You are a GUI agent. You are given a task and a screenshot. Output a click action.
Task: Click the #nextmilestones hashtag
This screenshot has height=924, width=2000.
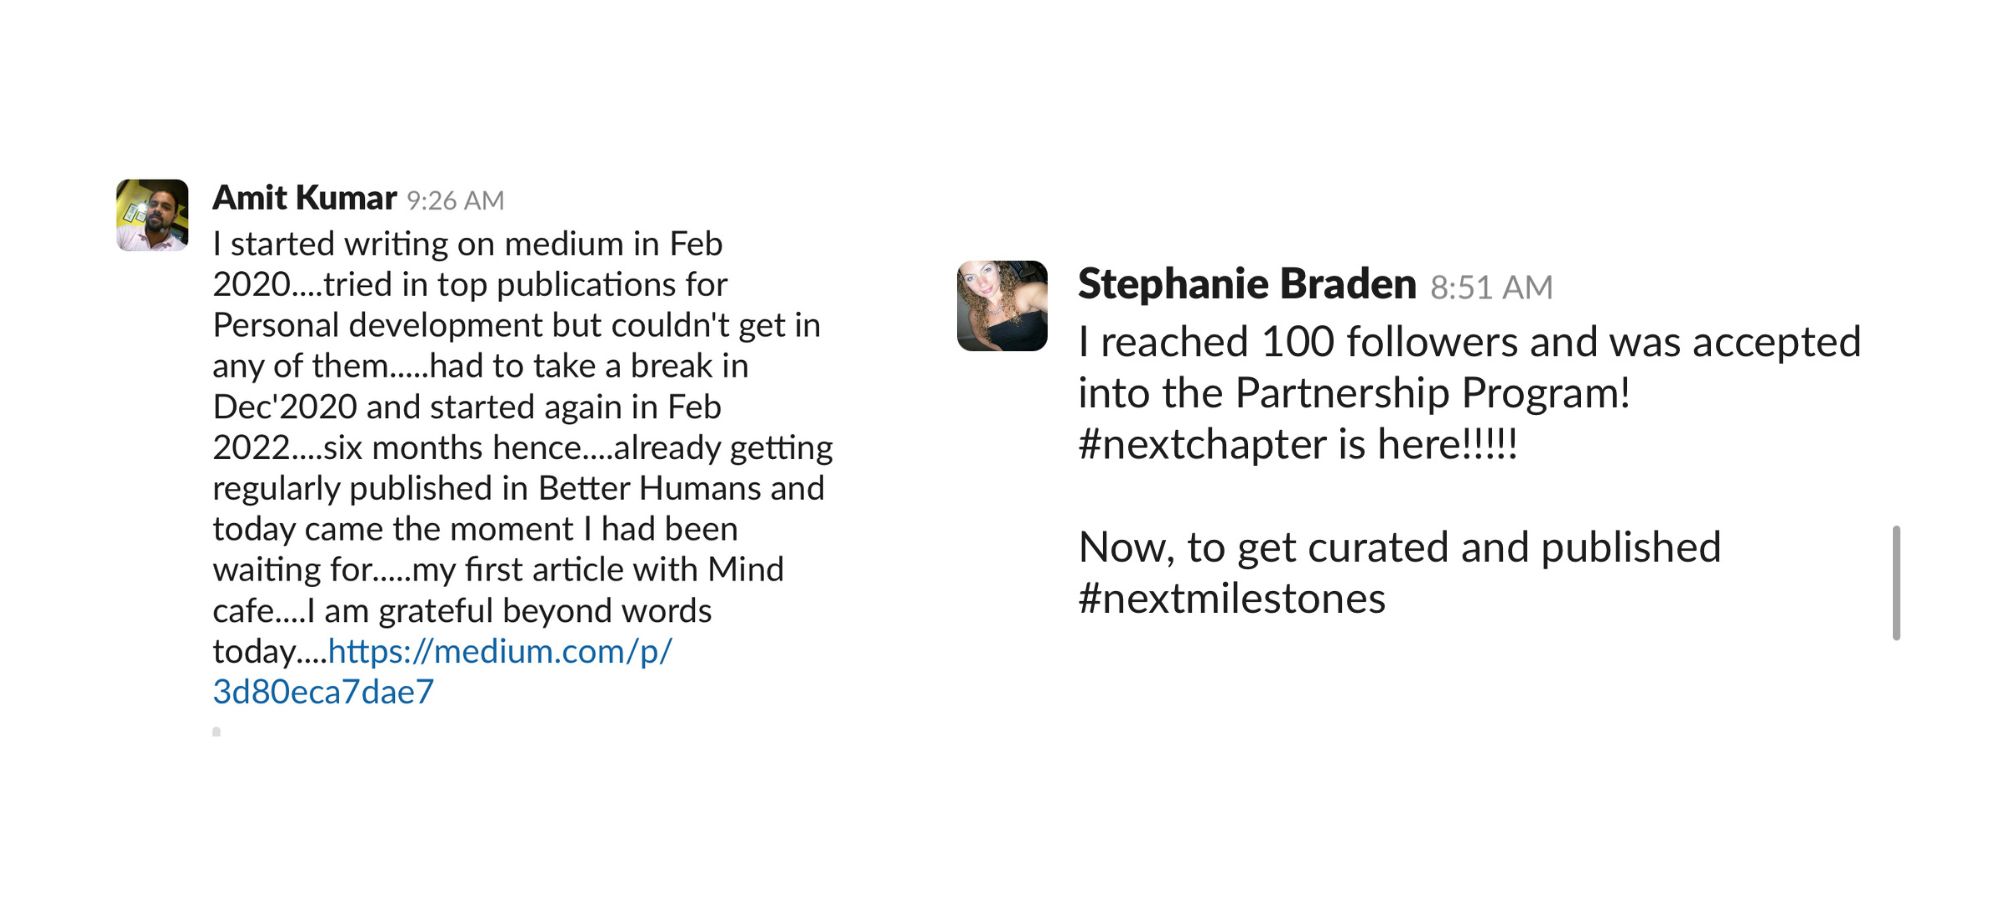pyautogui.click(x=1232, y=598)
